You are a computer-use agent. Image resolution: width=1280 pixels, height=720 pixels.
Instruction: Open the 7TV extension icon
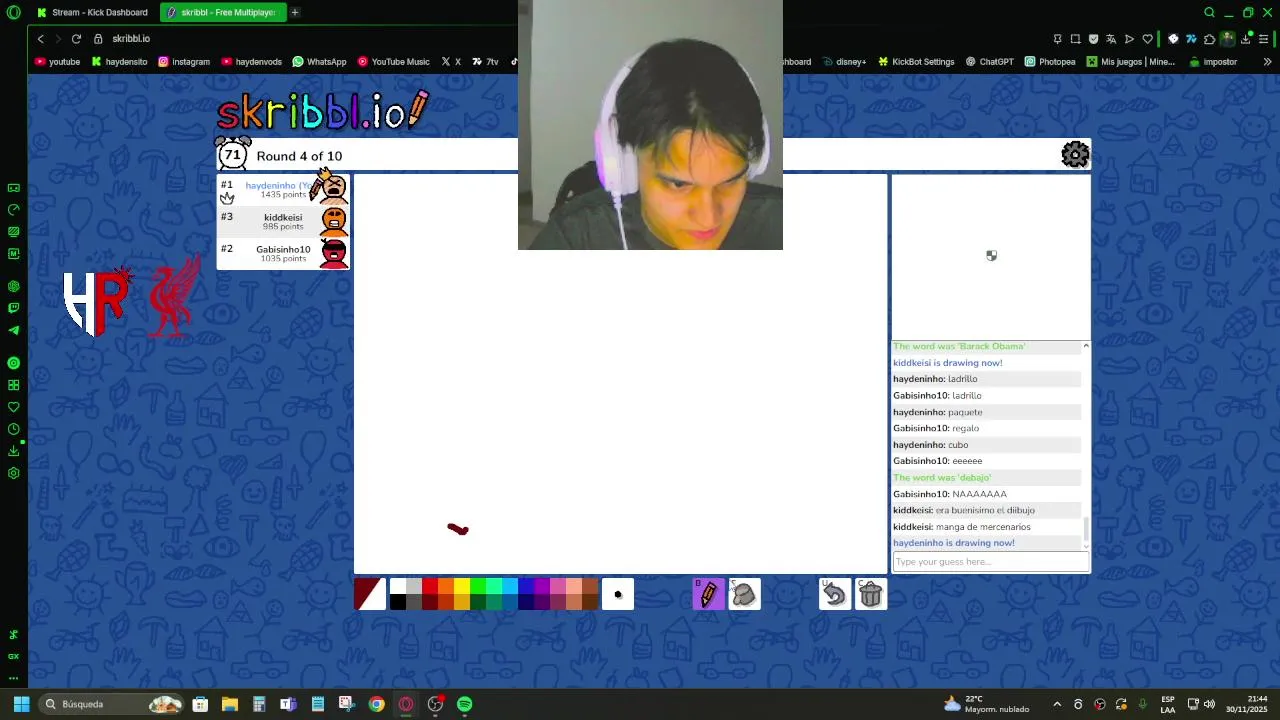click(x=1191, y=39)
